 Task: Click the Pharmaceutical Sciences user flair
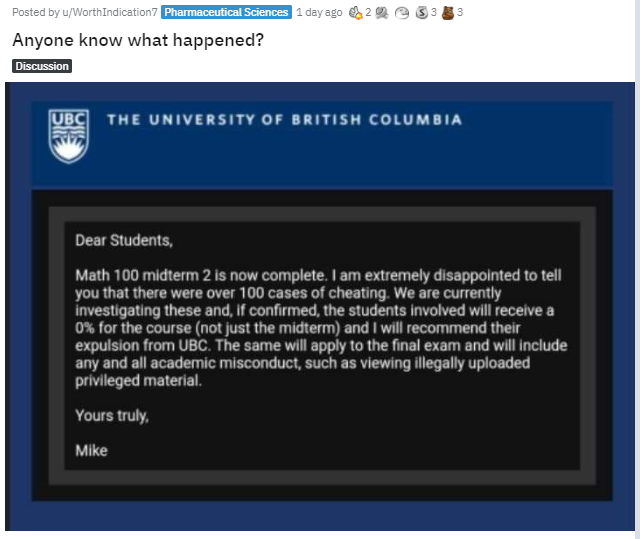click(x=226, y=12)
